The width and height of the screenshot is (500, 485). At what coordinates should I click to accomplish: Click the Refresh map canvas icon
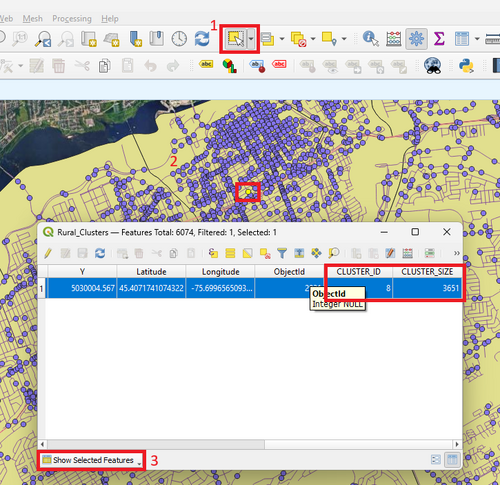pos(202,39)
